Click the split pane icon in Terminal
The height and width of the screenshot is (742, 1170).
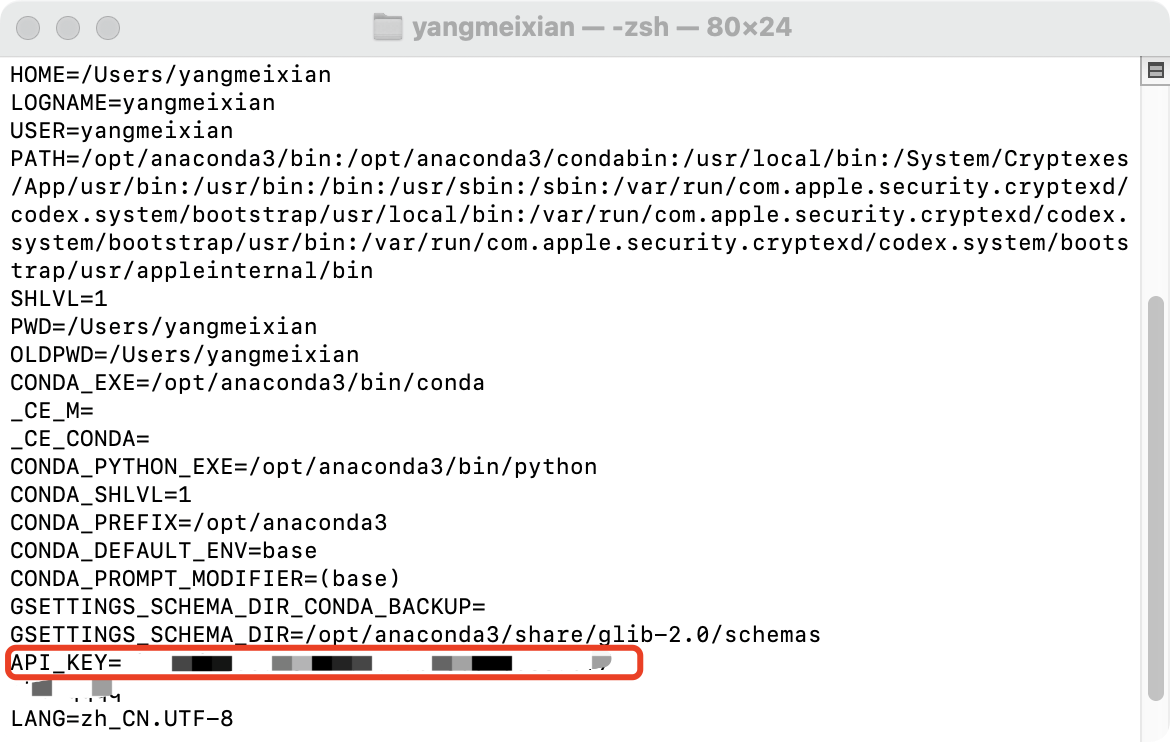[x=1156, y=68]
